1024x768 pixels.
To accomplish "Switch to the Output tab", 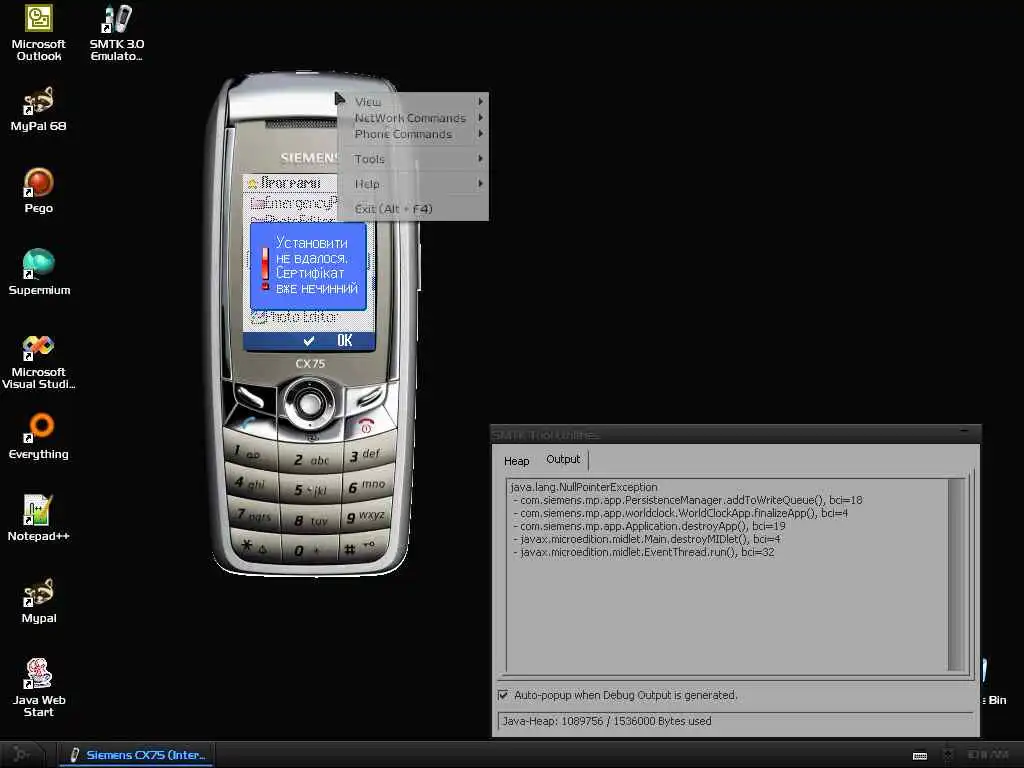I will (x=563, y=459).
